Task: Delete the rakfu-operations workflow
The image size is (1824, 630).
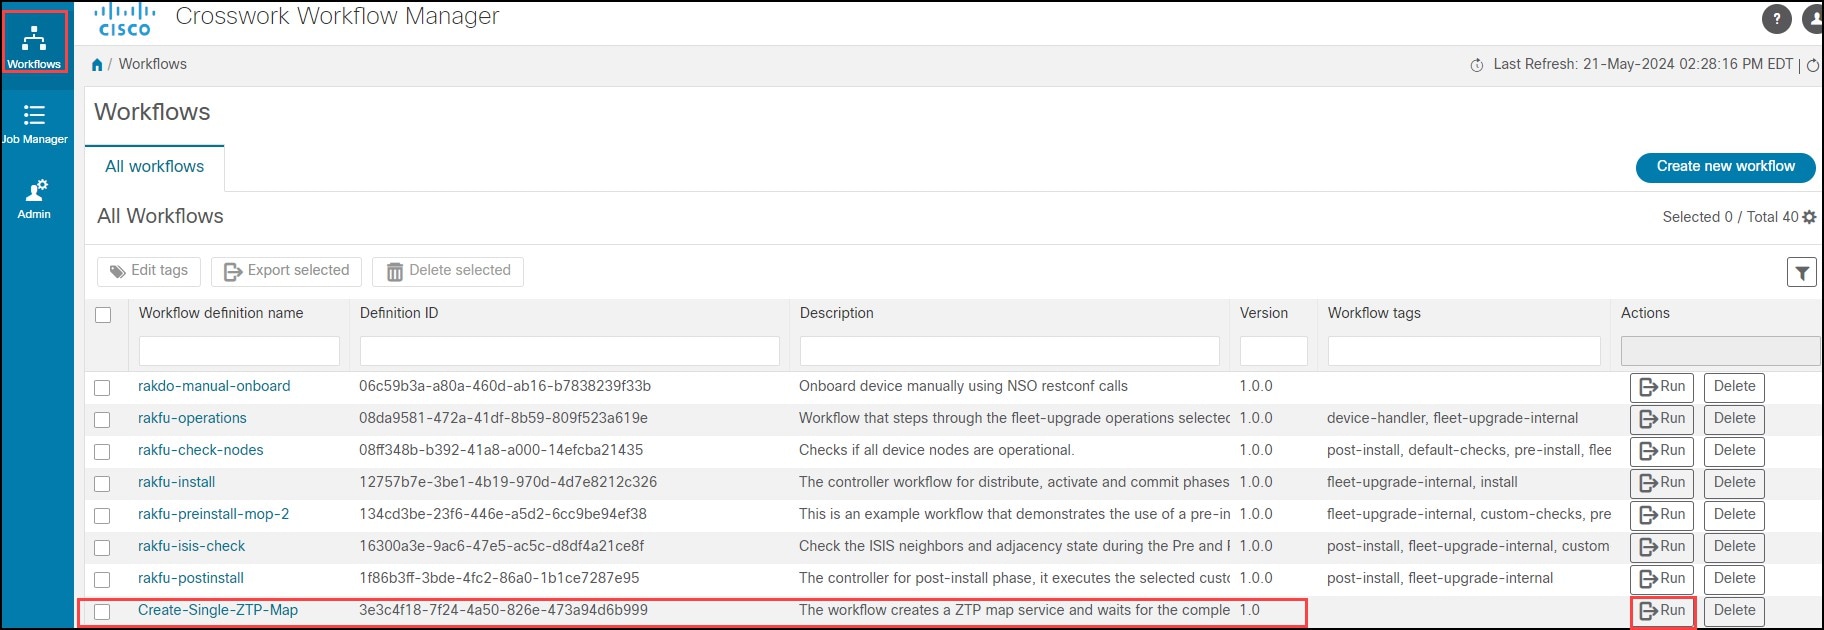Action: [x=1734, y=419]
